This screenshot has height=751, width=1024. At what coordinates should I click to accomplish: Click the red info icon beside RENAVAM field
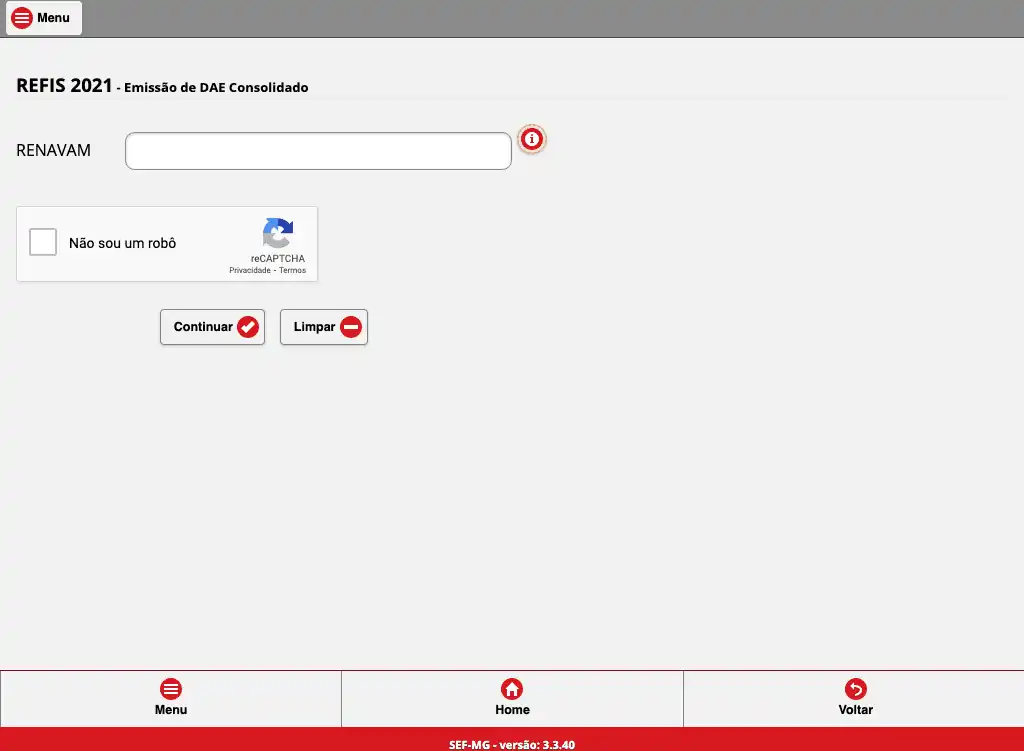click(532, 140)
